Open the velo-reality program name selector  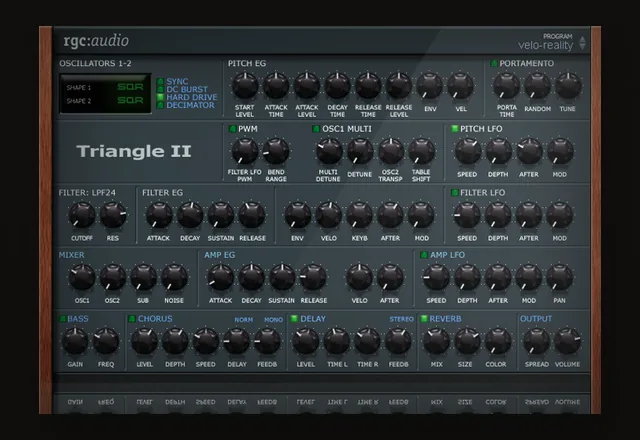pyautogui.click(x=546, y=45)
